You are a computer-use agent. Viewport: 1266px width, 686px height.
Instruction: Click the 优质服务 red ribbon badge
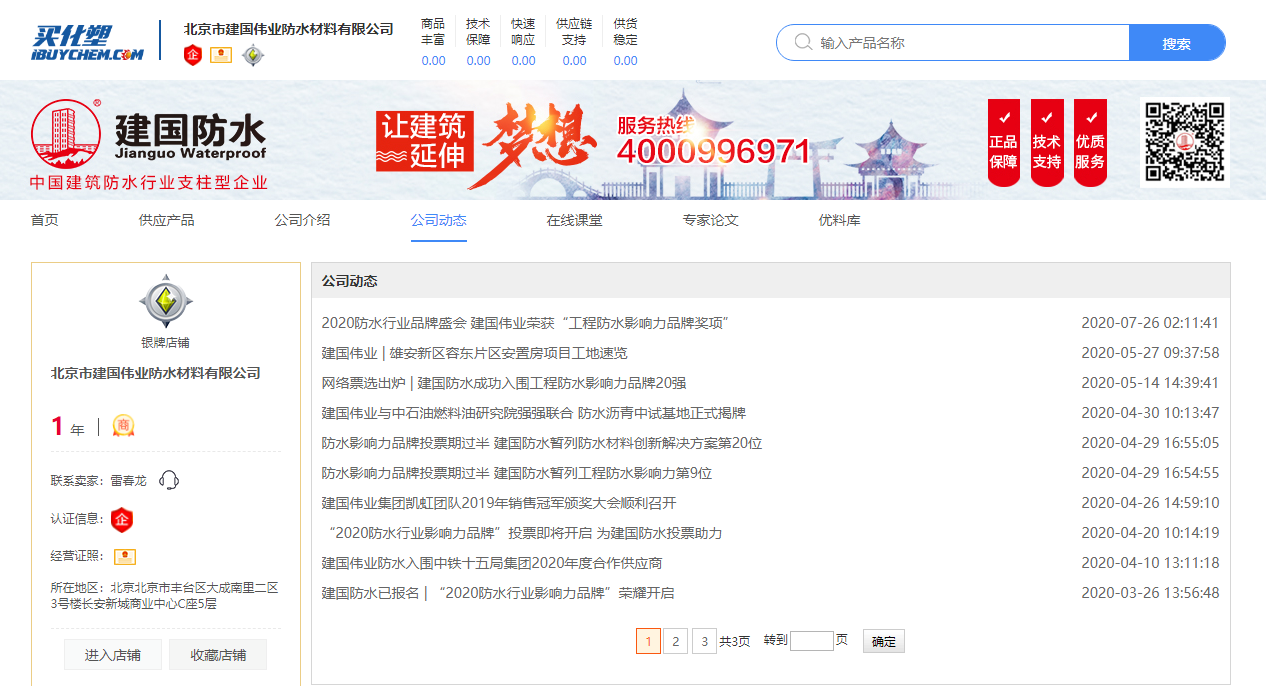click(1090, 142)
